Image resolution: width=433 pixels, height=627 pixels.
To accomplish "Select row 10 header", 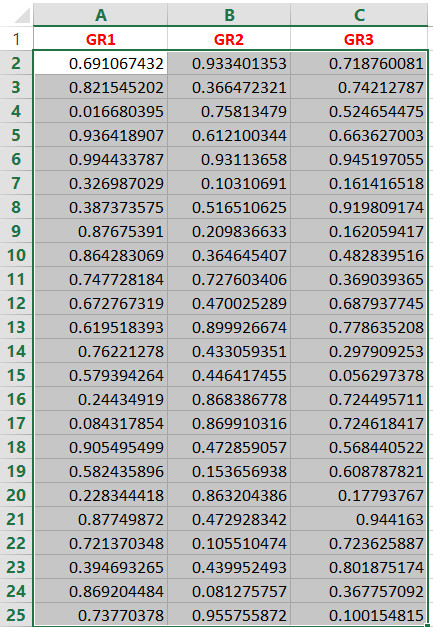I will (x=16, y=255).
